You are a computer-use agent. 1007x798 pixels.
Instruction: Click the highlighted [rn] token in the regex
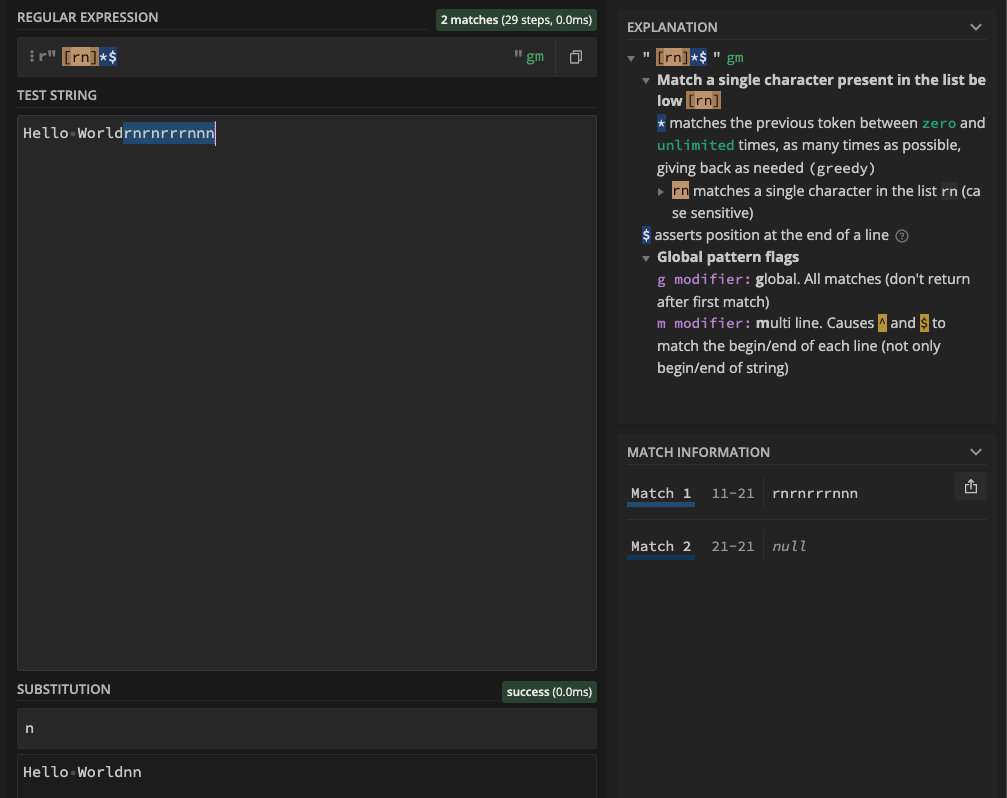pos(82,57)
